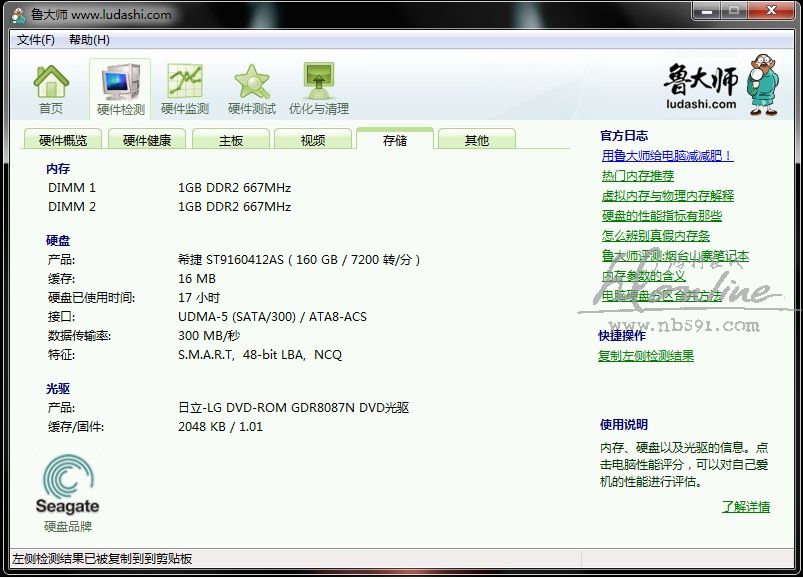Click the 光驱 section heading
Image resolution: width=803 pixels, height=579 pixels.
pos(58,389)
